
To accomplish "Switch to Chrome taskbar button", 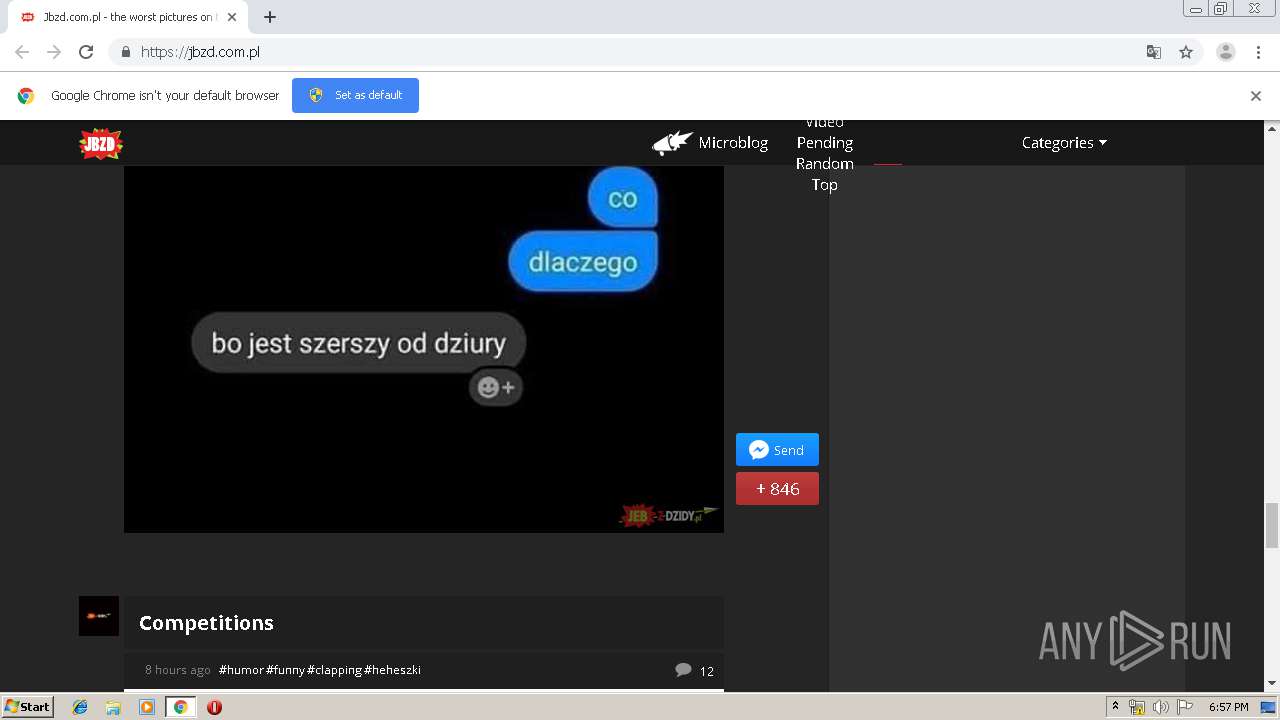I will 180,707.
